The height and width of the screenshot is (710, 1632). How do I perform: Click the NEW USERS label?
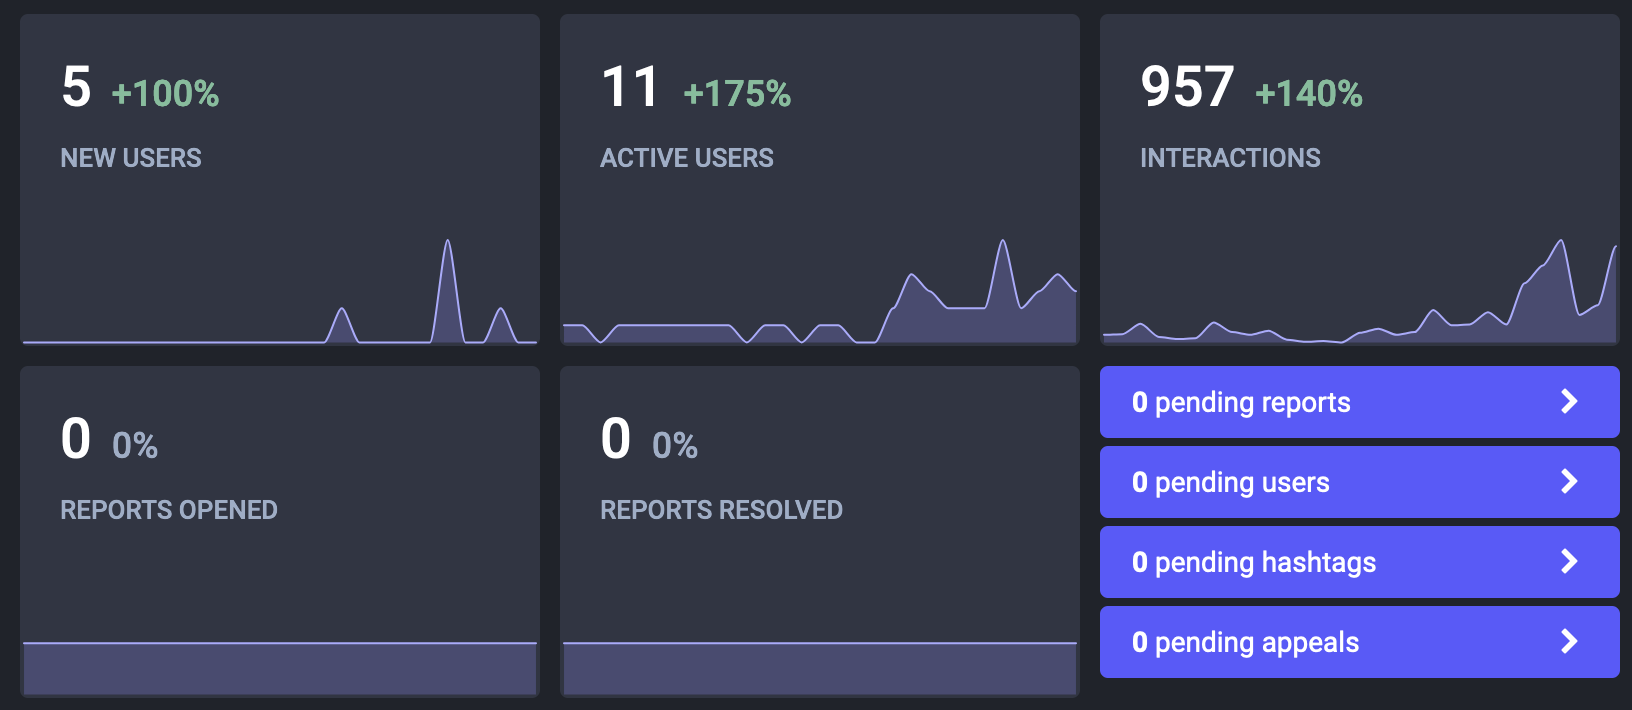point(131,158)
